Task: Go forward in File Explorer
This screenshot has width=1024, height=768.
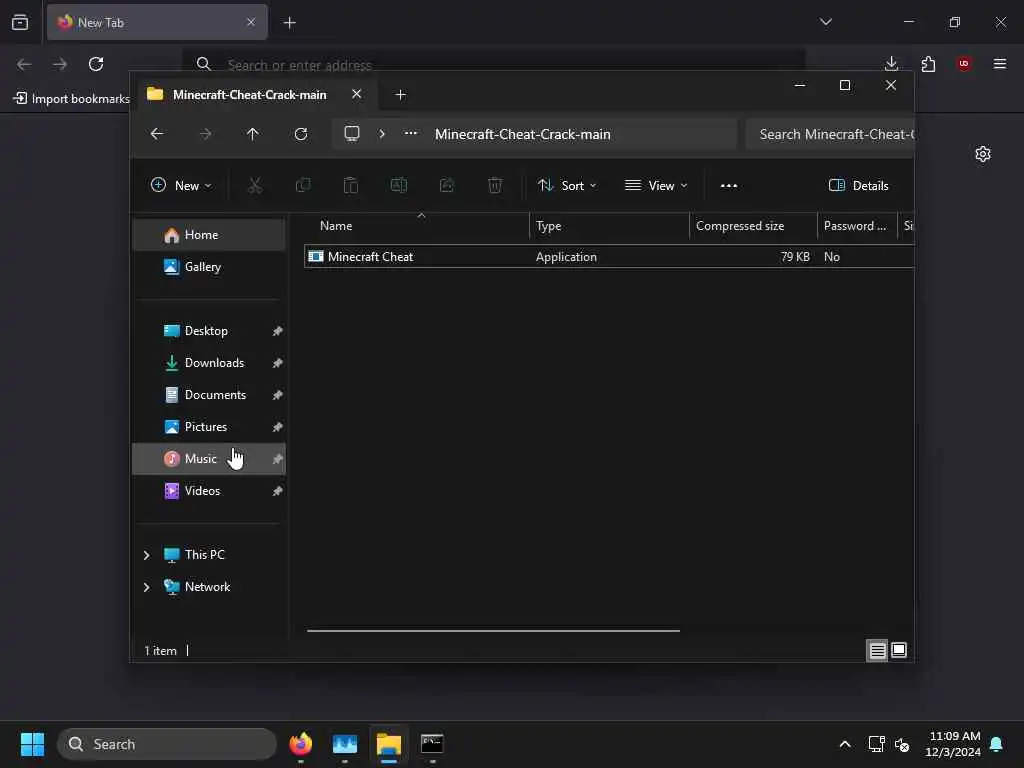Action: pyautogui.click(x=205, y=134)
